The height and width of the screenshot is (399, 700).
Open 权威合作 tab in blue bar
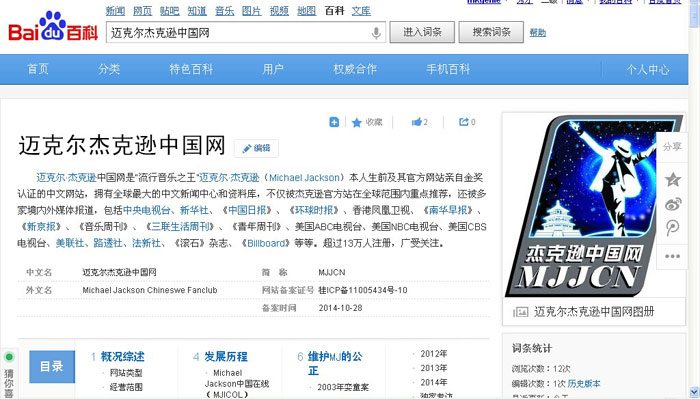point(355,69)
